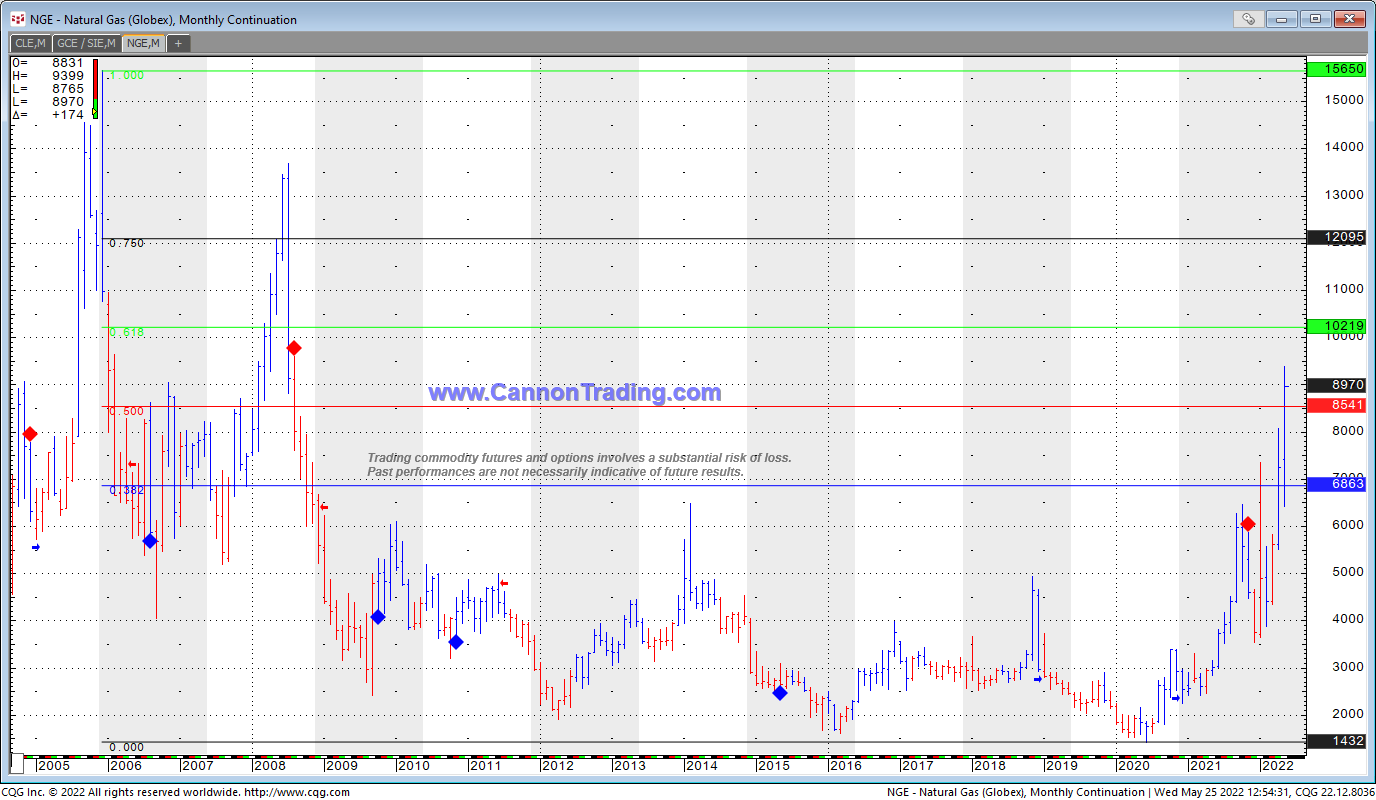The image size is (1376, 800).
Task: Click the www.CannonTrading.com watermark text
Action: (x=574, y=393)
